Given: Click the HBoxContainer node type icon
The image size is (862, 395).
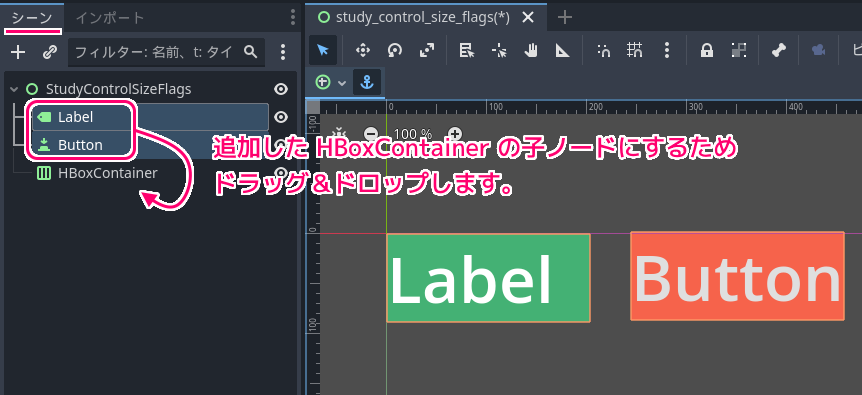Looking at the screenshot, I should click(44, 174).
